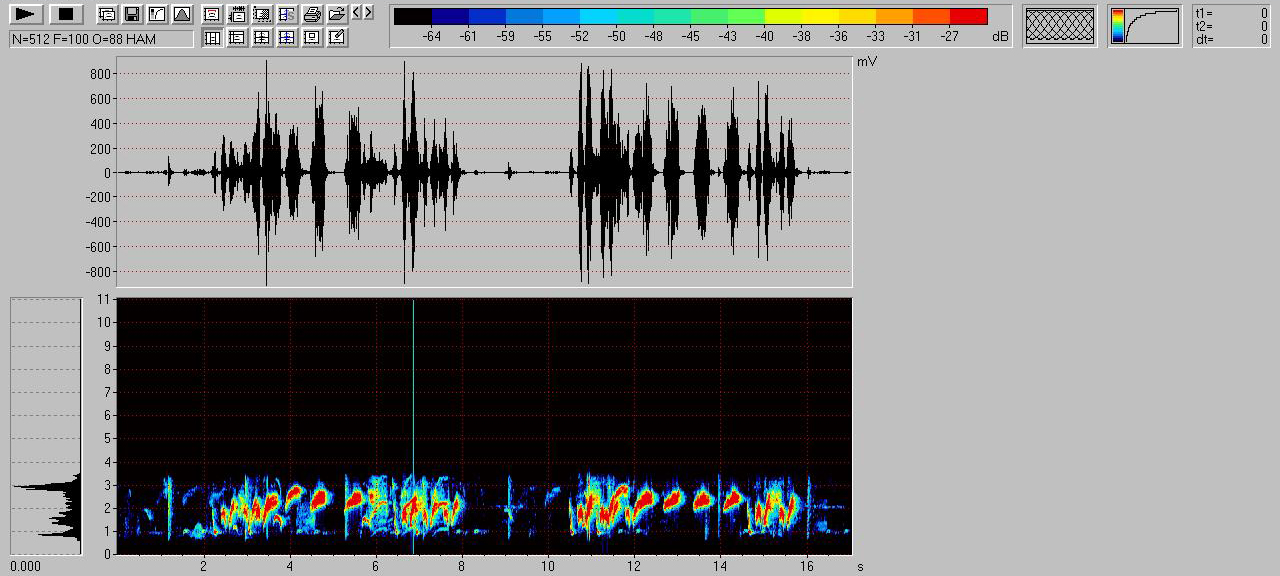
Task: Toggle the vertical cursor layout button
Action: point(213,38)
